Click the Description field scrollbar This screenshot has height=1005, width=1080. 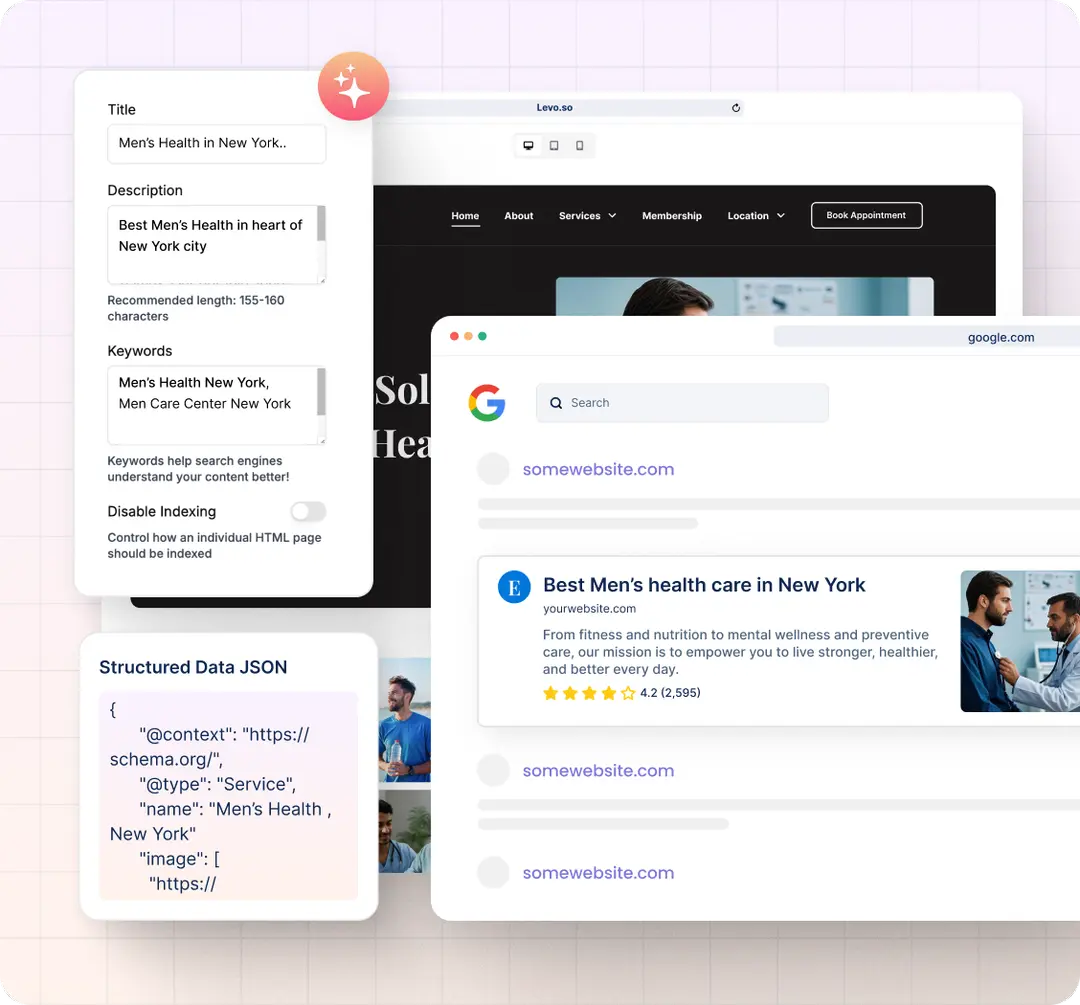[321, 224]
